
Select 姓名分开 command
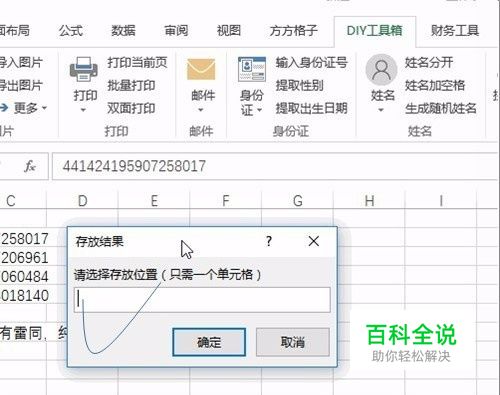tap(429, 62)
